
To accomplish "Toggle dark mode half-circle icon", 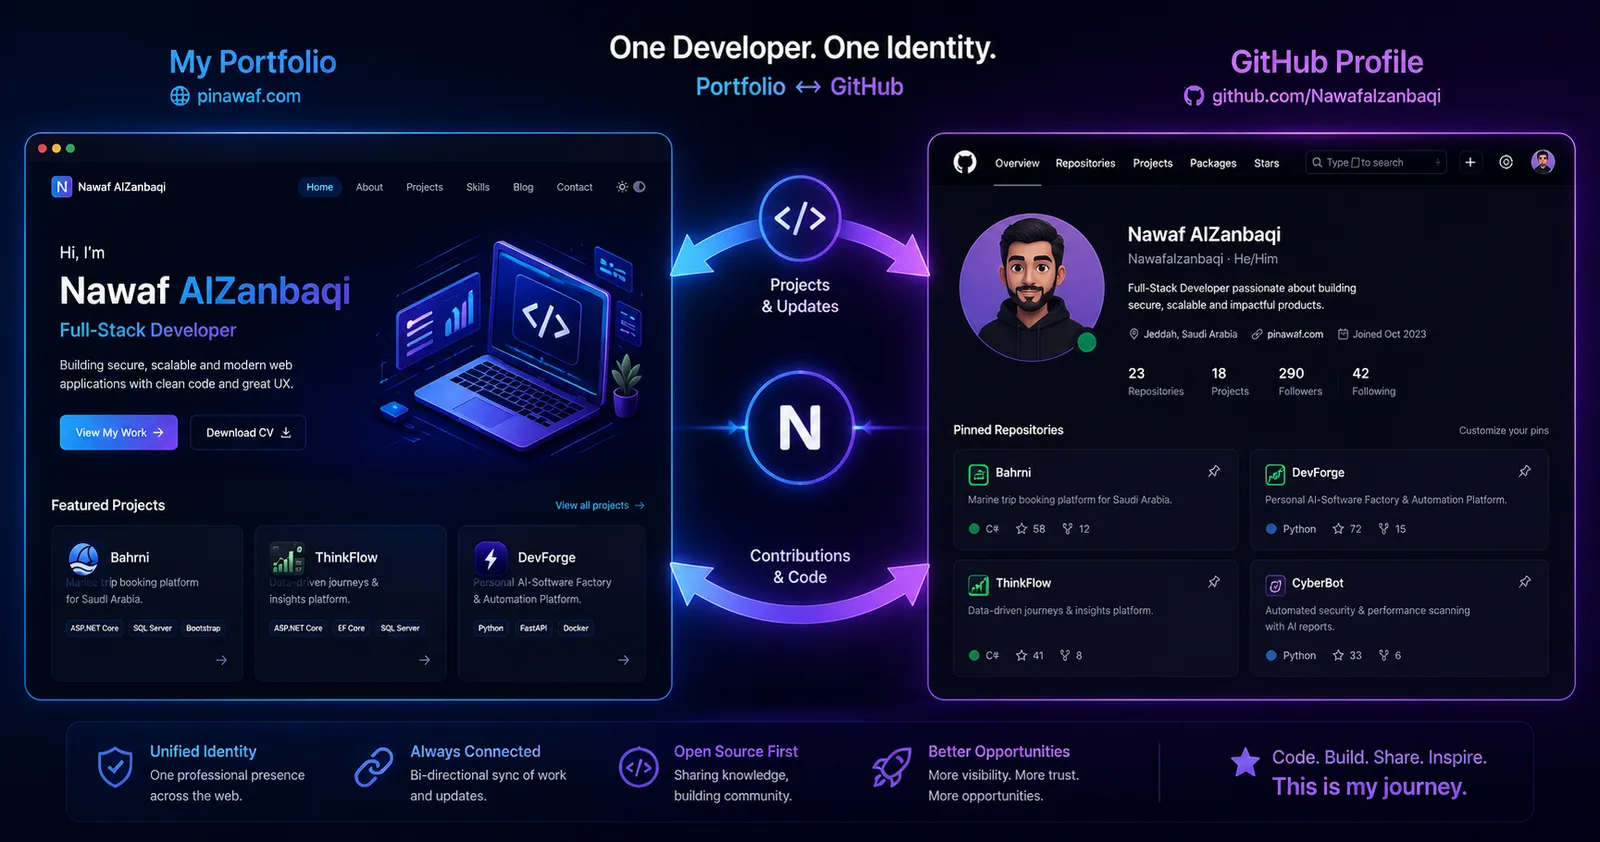I will click(x=640, y=187).
